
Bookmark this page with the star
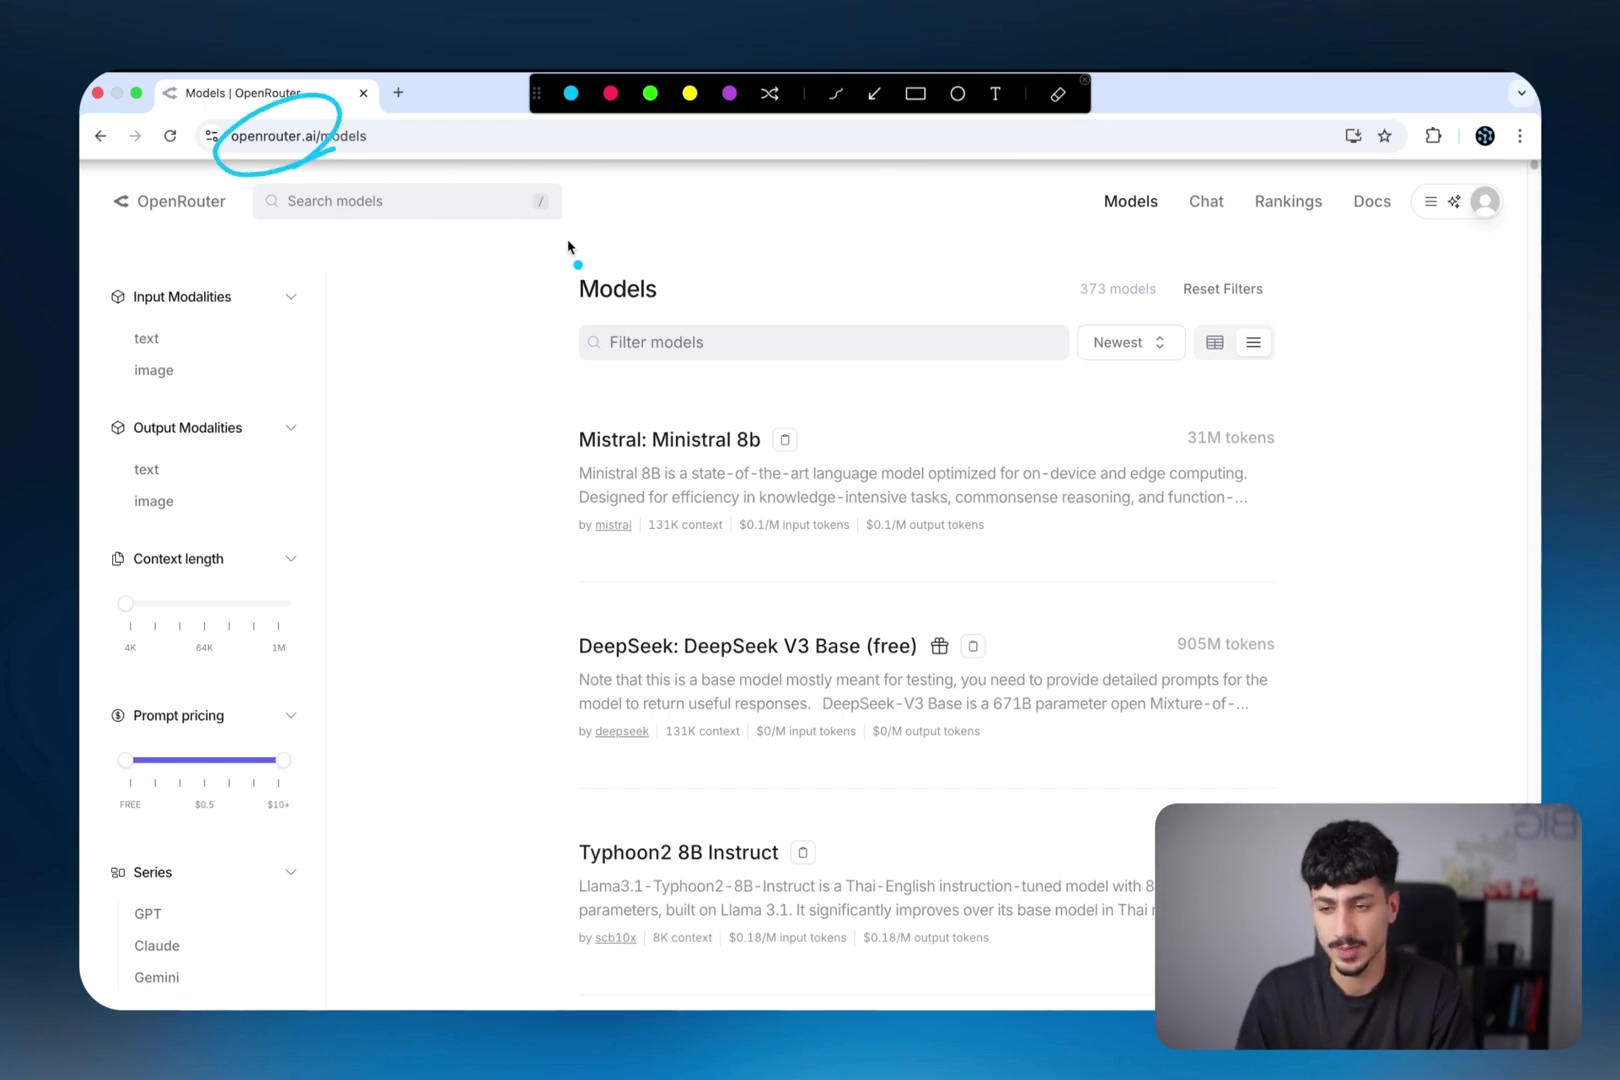(x=1385, y=136)
